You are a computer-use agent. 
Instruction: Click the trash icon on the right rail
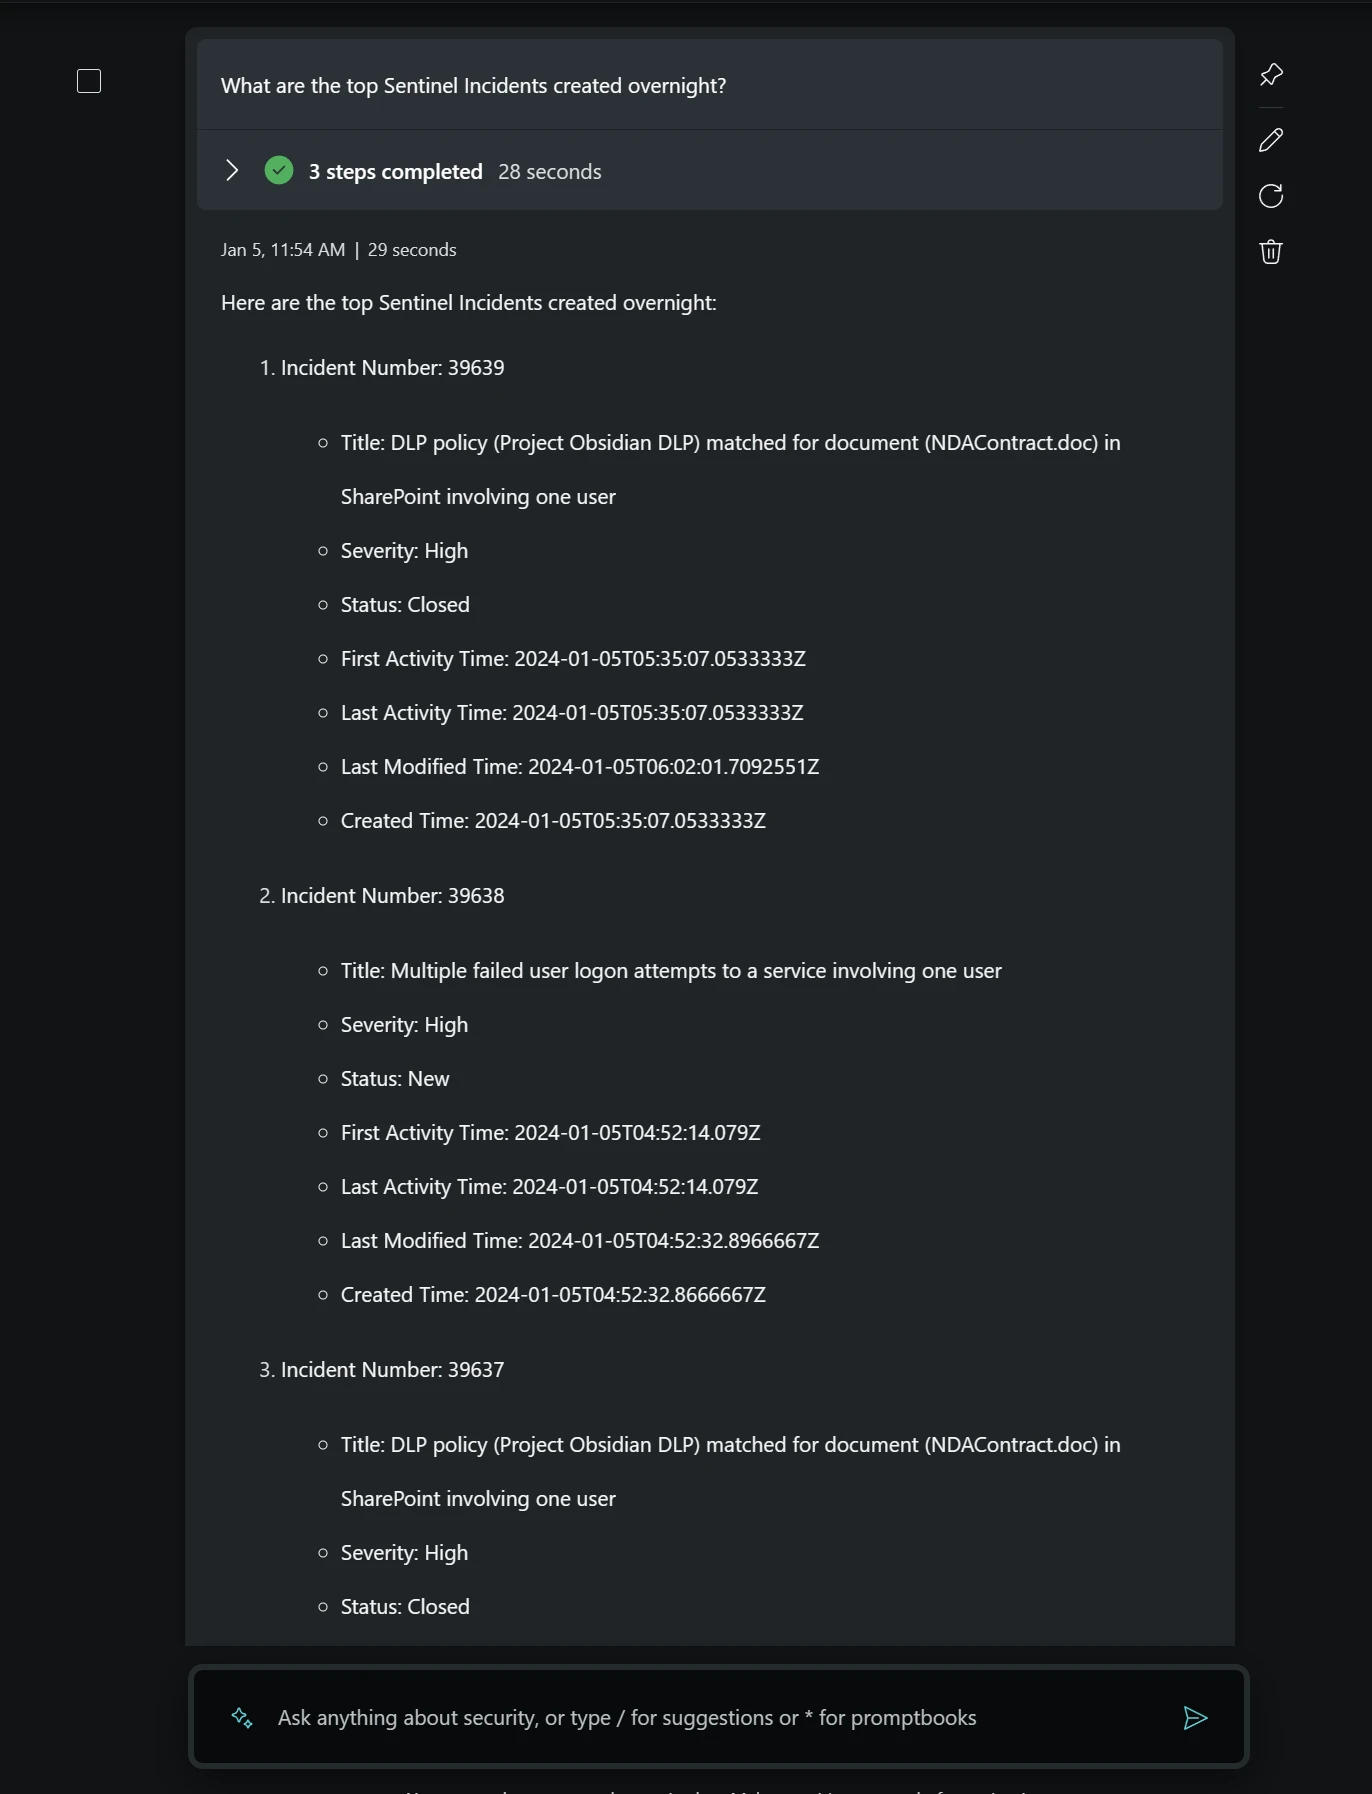click(1270, 252)
